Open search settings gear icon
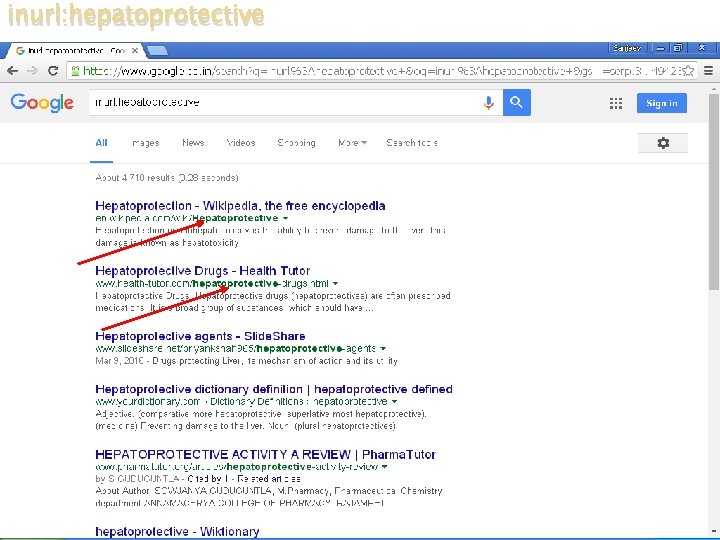Image resolution: width=720 pixels, height=540 pixels. pos(663,143)
